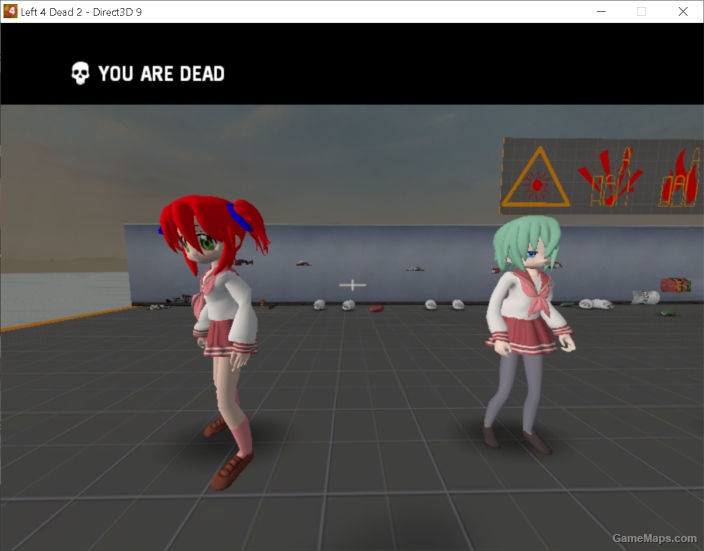Click the maximize button in title bar
Viewport: 704px width, 551px height.
click(641, 12)
